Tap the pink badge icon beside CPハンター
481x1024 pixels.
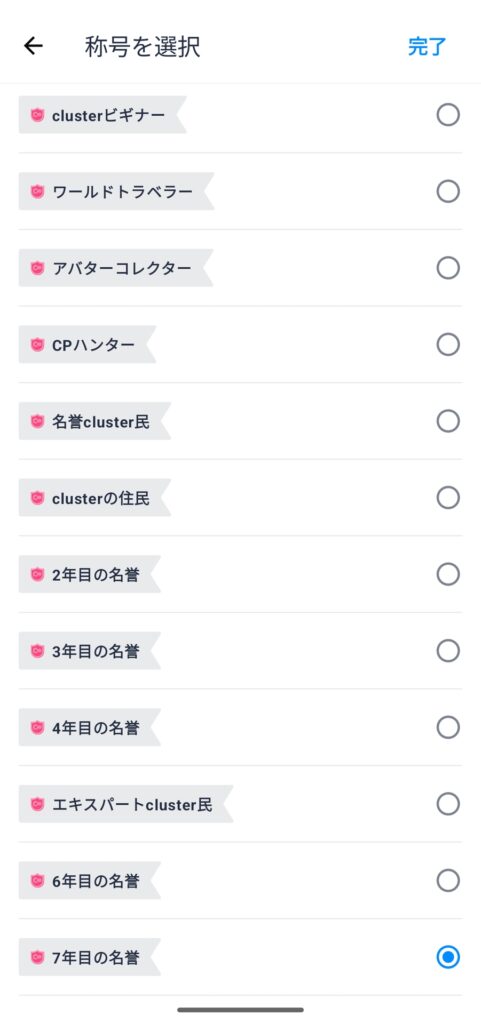click(x=38, y=344)
